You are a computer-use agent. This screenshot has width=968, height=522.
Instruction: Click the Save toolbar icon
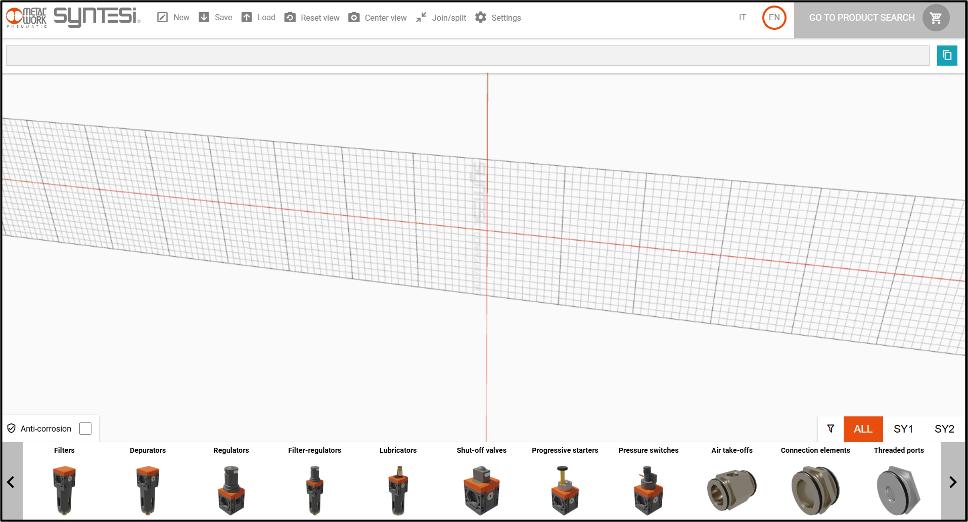(x=204, y=18)
